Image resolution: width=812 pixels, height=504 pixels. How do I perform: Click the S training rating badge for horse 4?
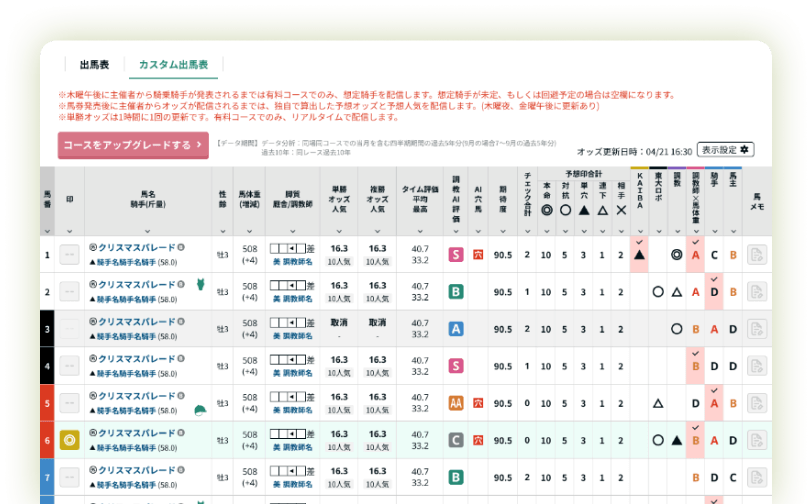(x=456, y=366)
